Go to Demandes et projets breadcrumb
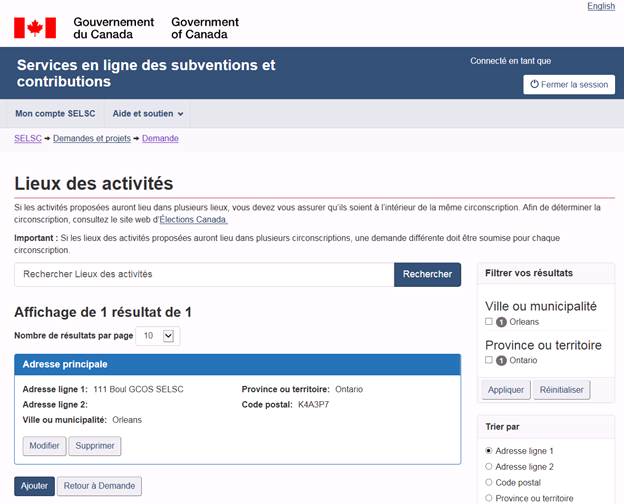624x504 pixels. click(92, 139)
